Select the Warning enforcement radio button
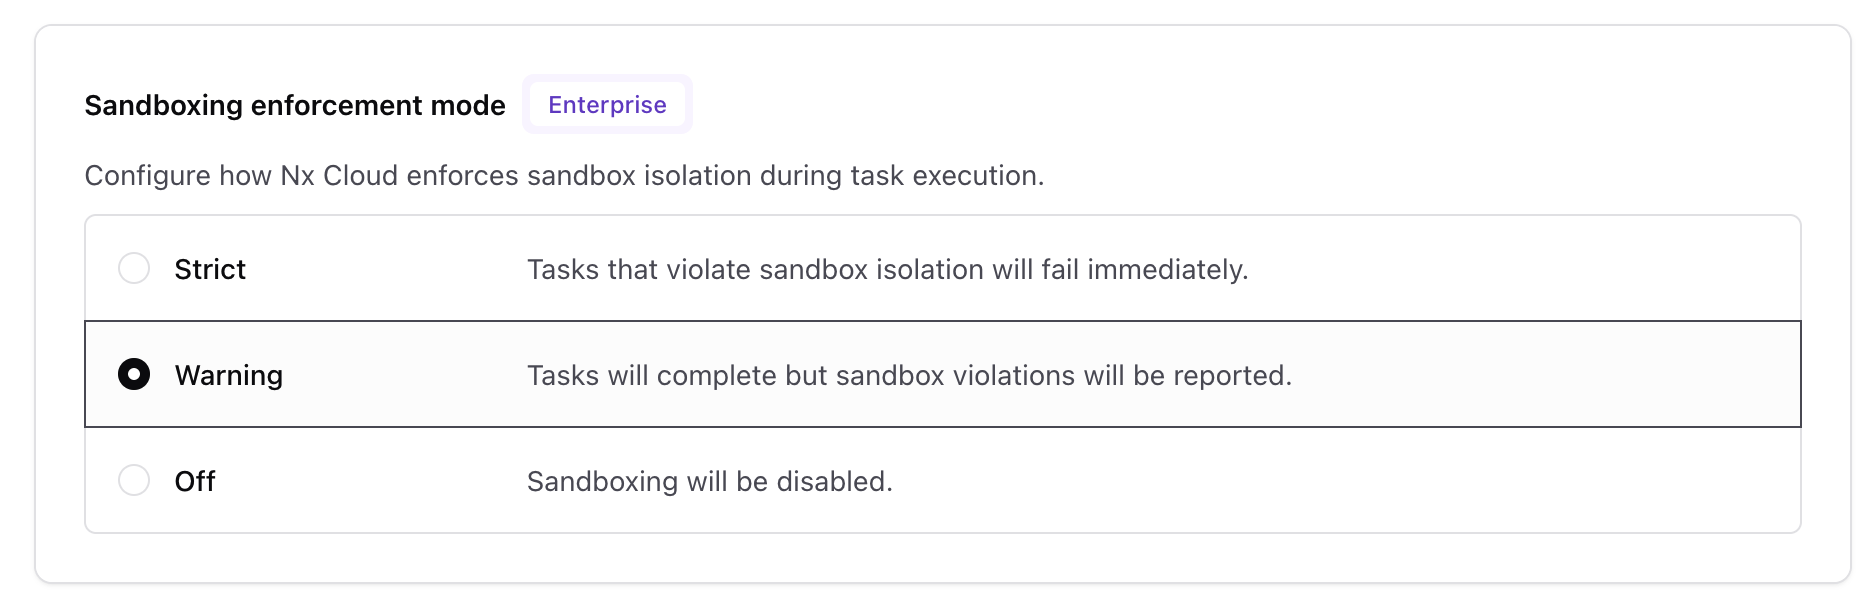The image size is (1872, 604). click(134, 374)
